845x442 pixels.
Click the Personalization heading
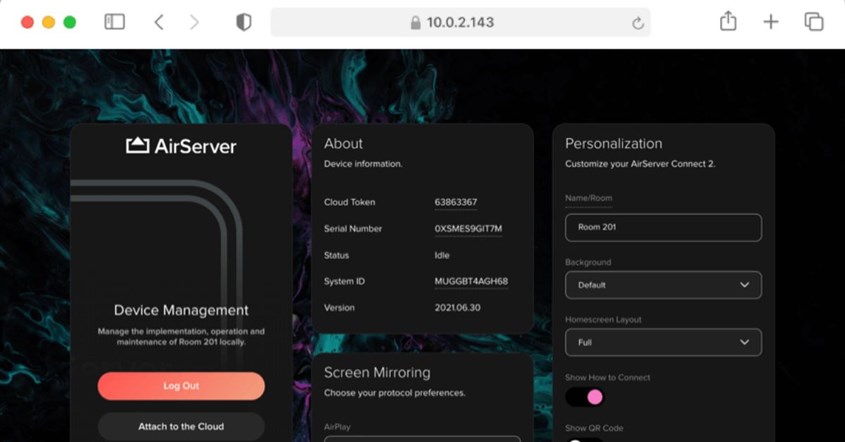[x=614, y=144]
